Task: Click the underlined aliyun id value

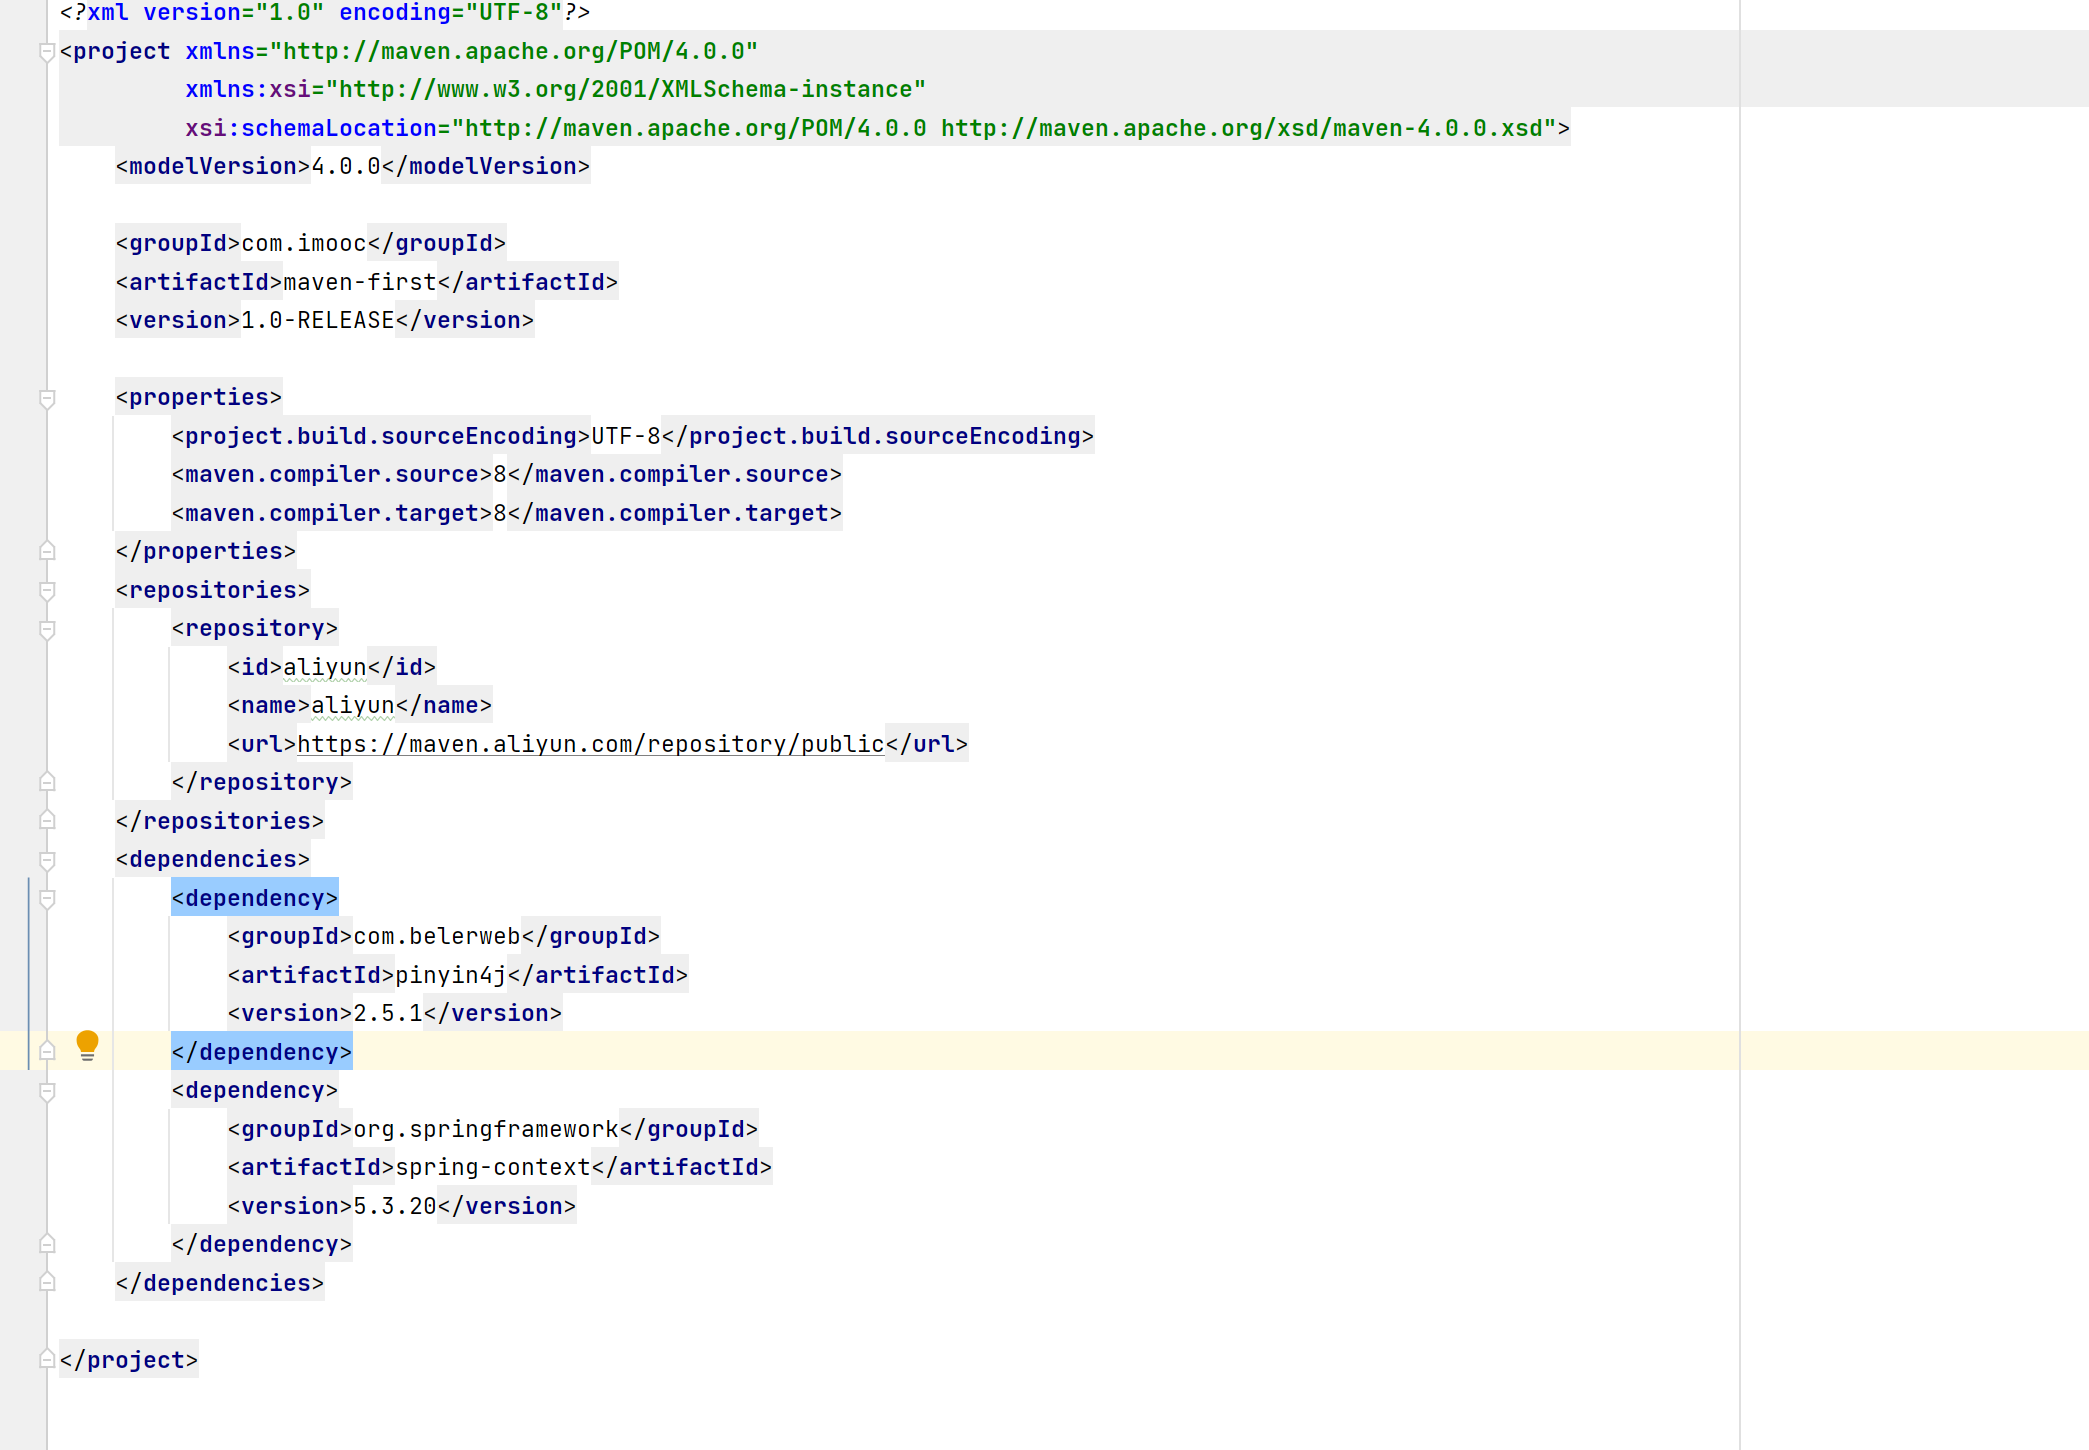Action: pos(324,667)
